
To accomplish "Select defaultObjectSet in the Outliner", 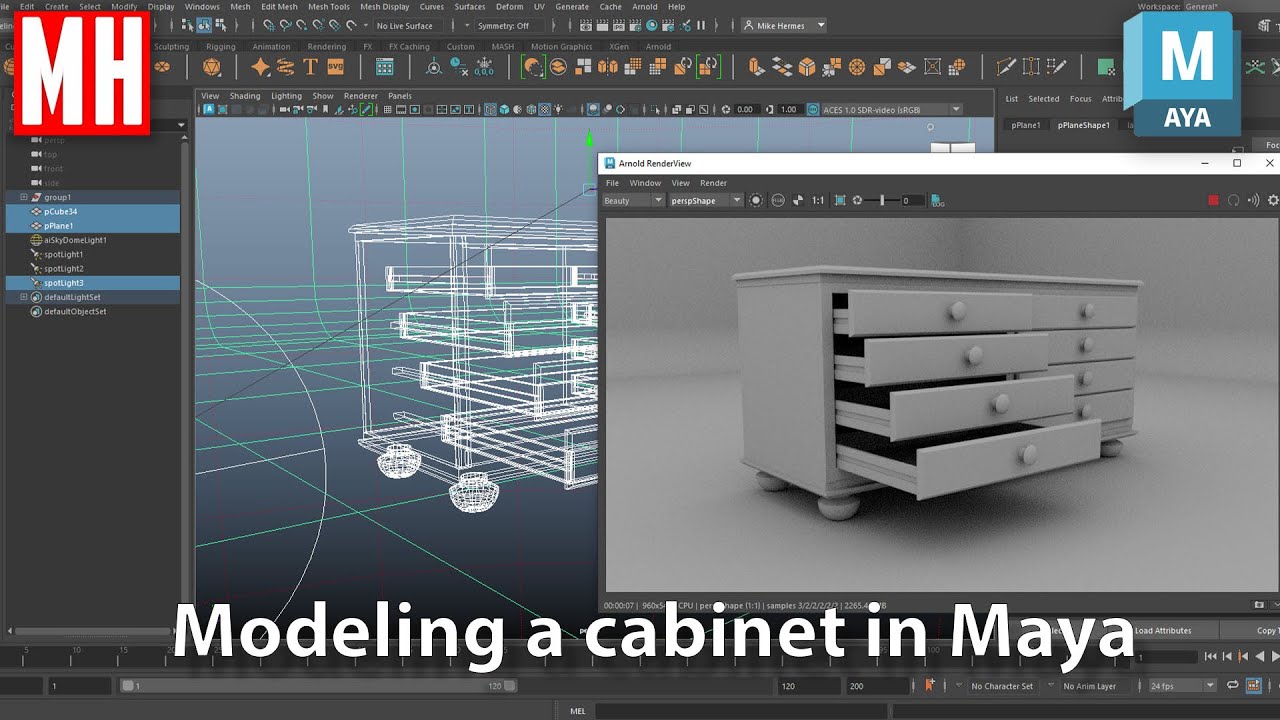I will pyautogui.click(x=92, y=311).
